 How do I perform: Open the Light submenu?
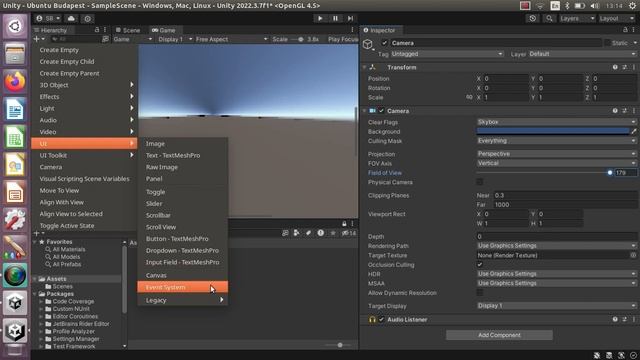coord(84,109)
